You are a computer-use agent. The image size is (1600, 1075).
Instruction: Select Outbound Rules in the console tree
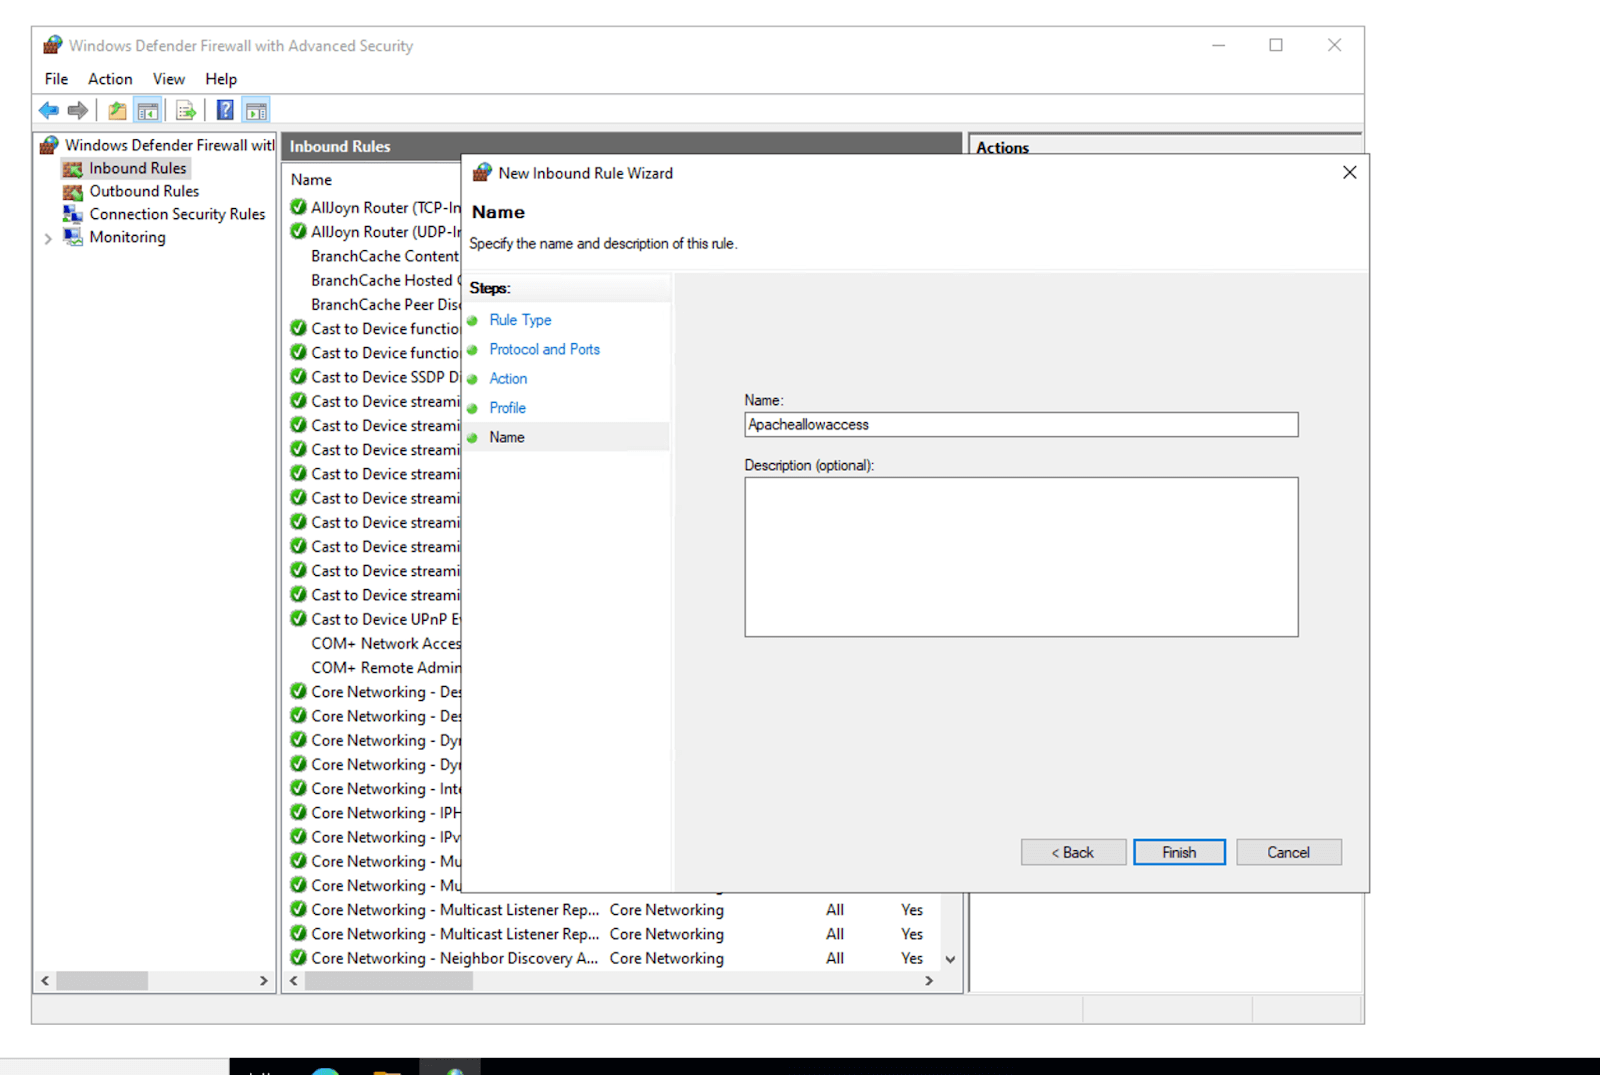point(144,191)
